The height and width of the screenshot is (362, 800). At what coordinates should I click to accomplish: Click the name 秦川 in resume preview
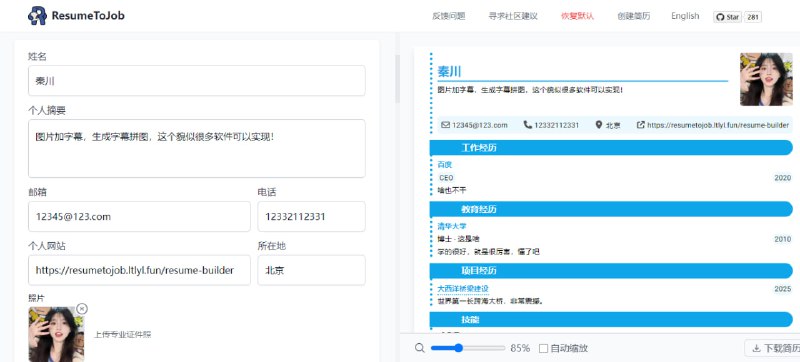[449, 71]
